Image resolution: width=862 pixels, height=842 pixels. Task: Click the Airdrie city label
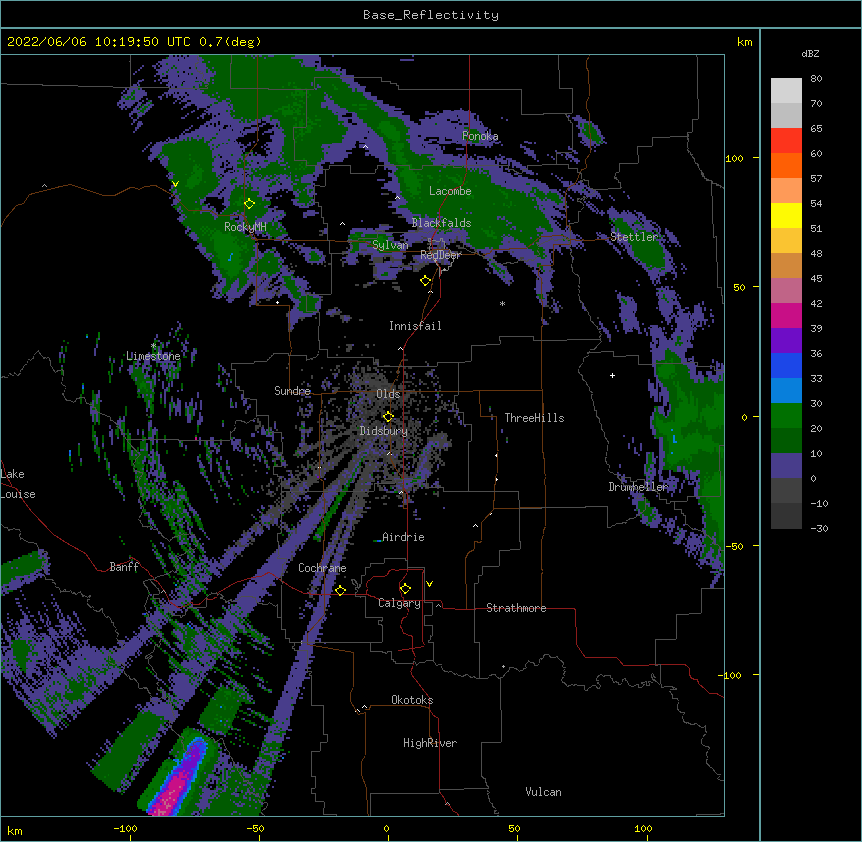[x=403, y=537]
